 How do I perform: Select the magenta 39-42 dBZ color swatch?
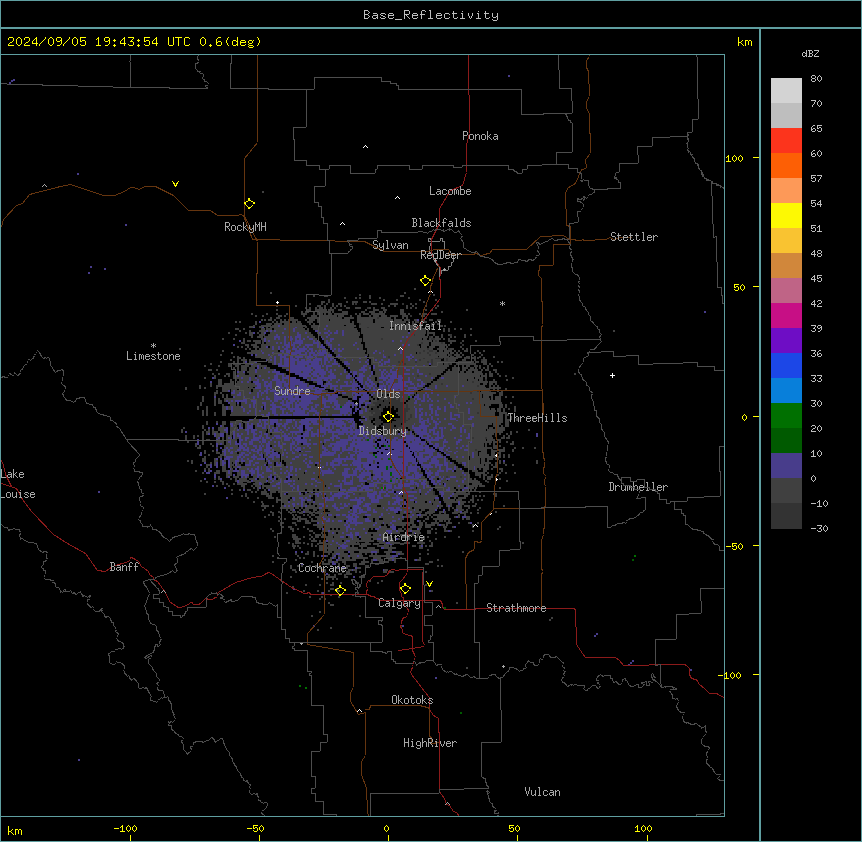(786, 315)
